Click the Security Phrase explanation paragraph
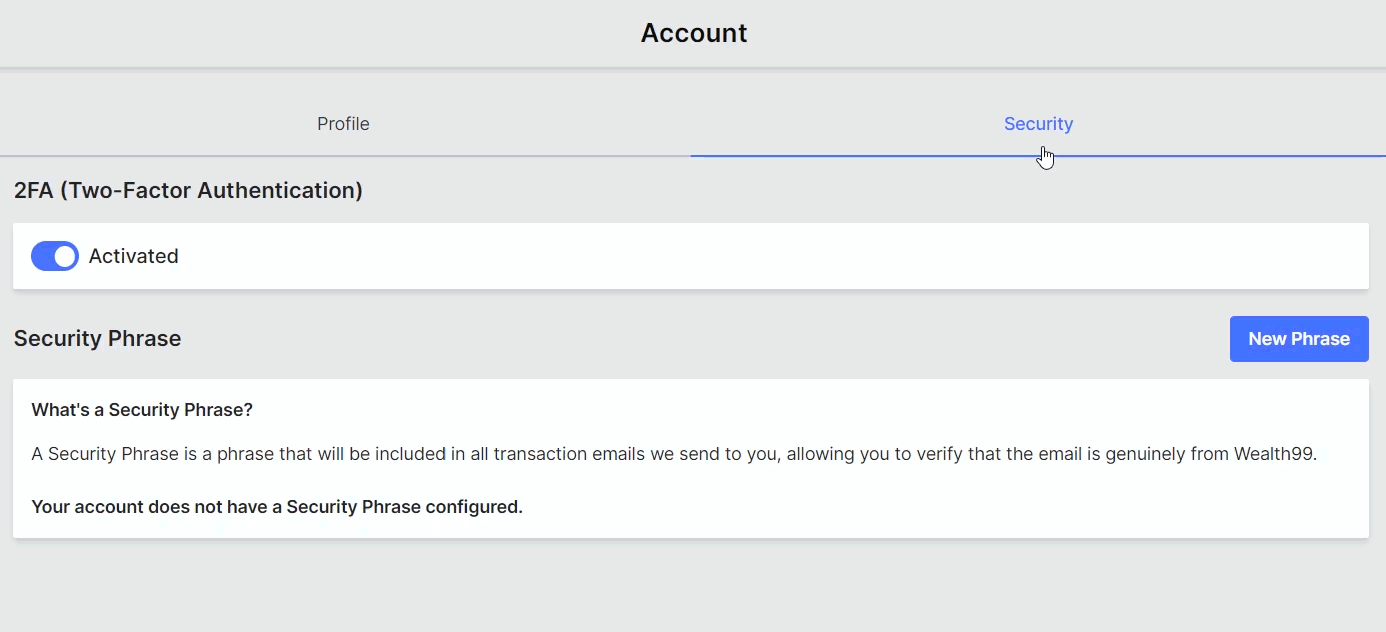This screenshot has width=1386, height=632. (675, 454)
